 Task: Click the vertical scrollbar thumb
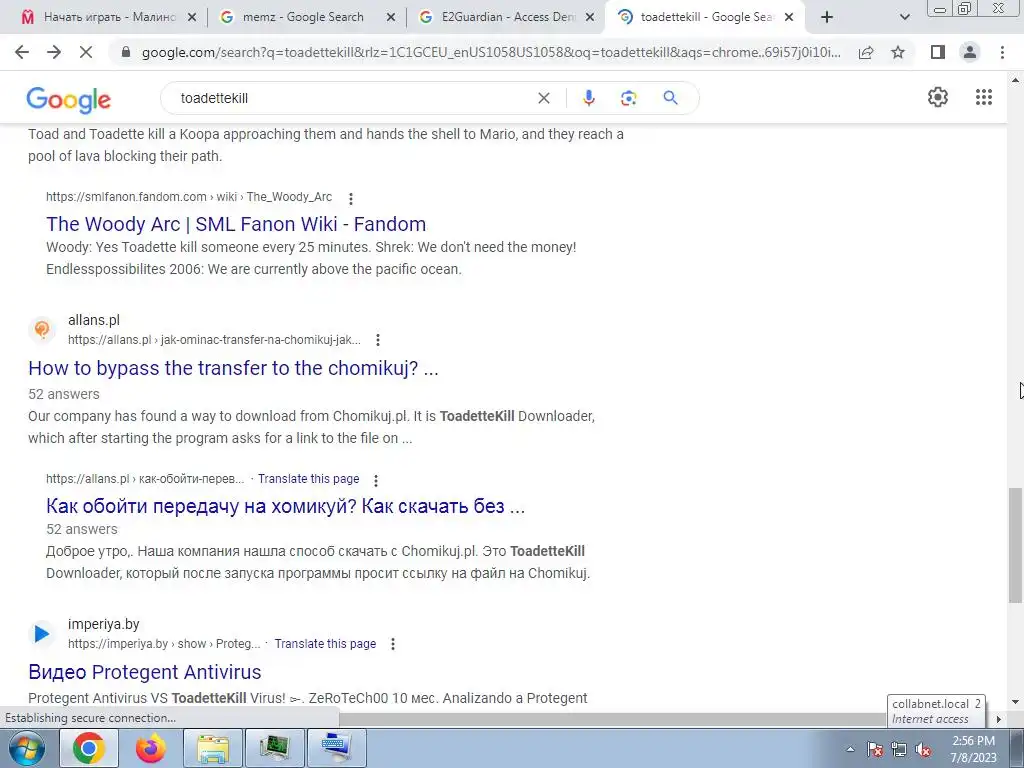(x=1016, y=545)
